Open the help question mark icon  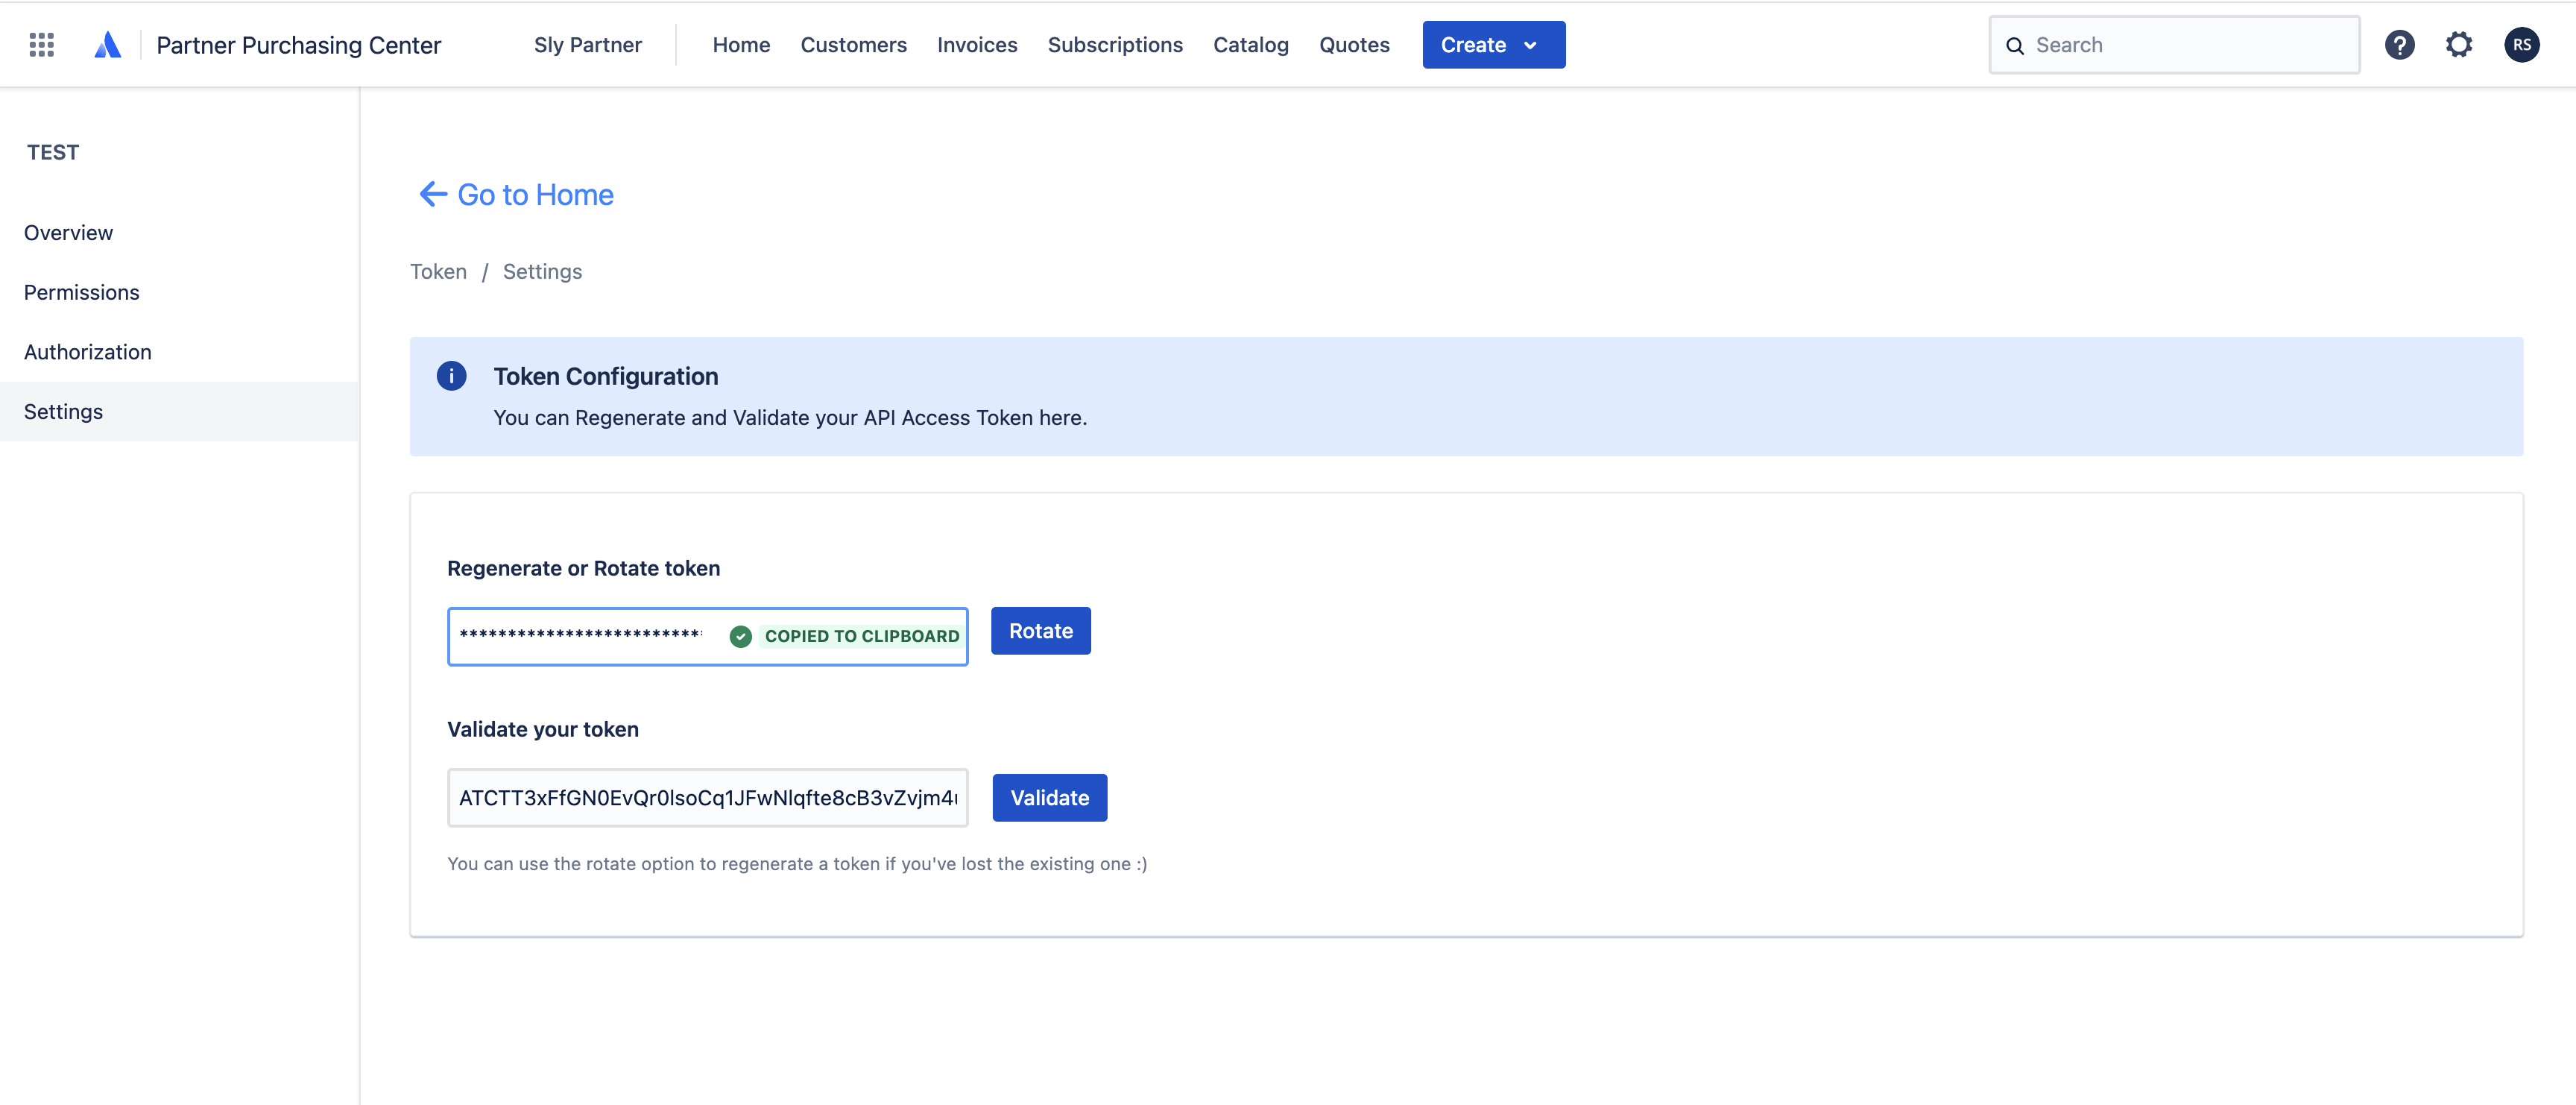coord(2400,44)
